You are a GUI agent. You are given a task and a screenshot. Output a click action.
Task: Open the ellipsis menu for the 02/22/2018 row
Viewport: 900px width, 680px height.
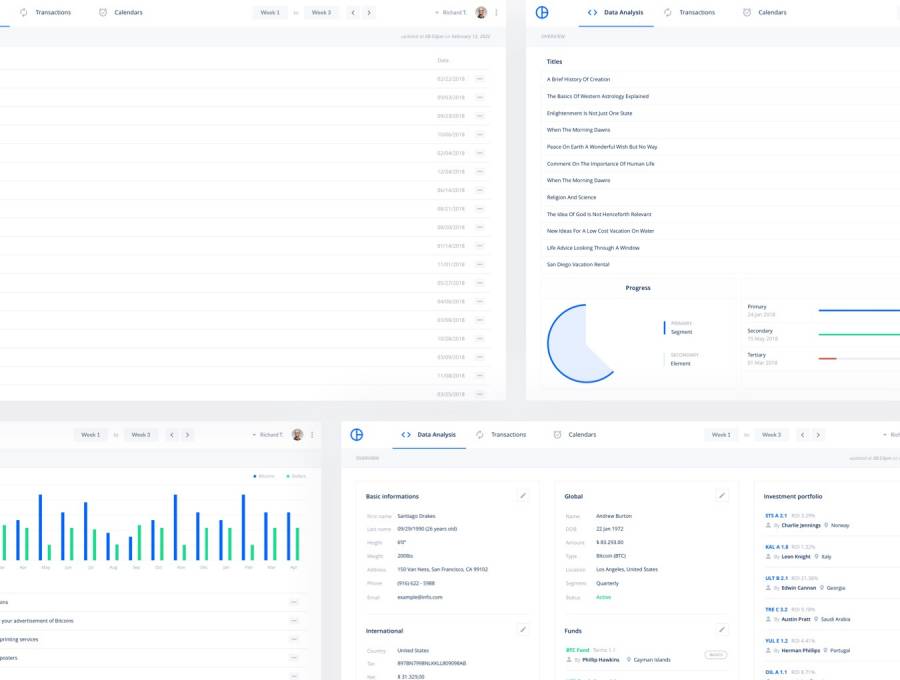pos(480,78)
